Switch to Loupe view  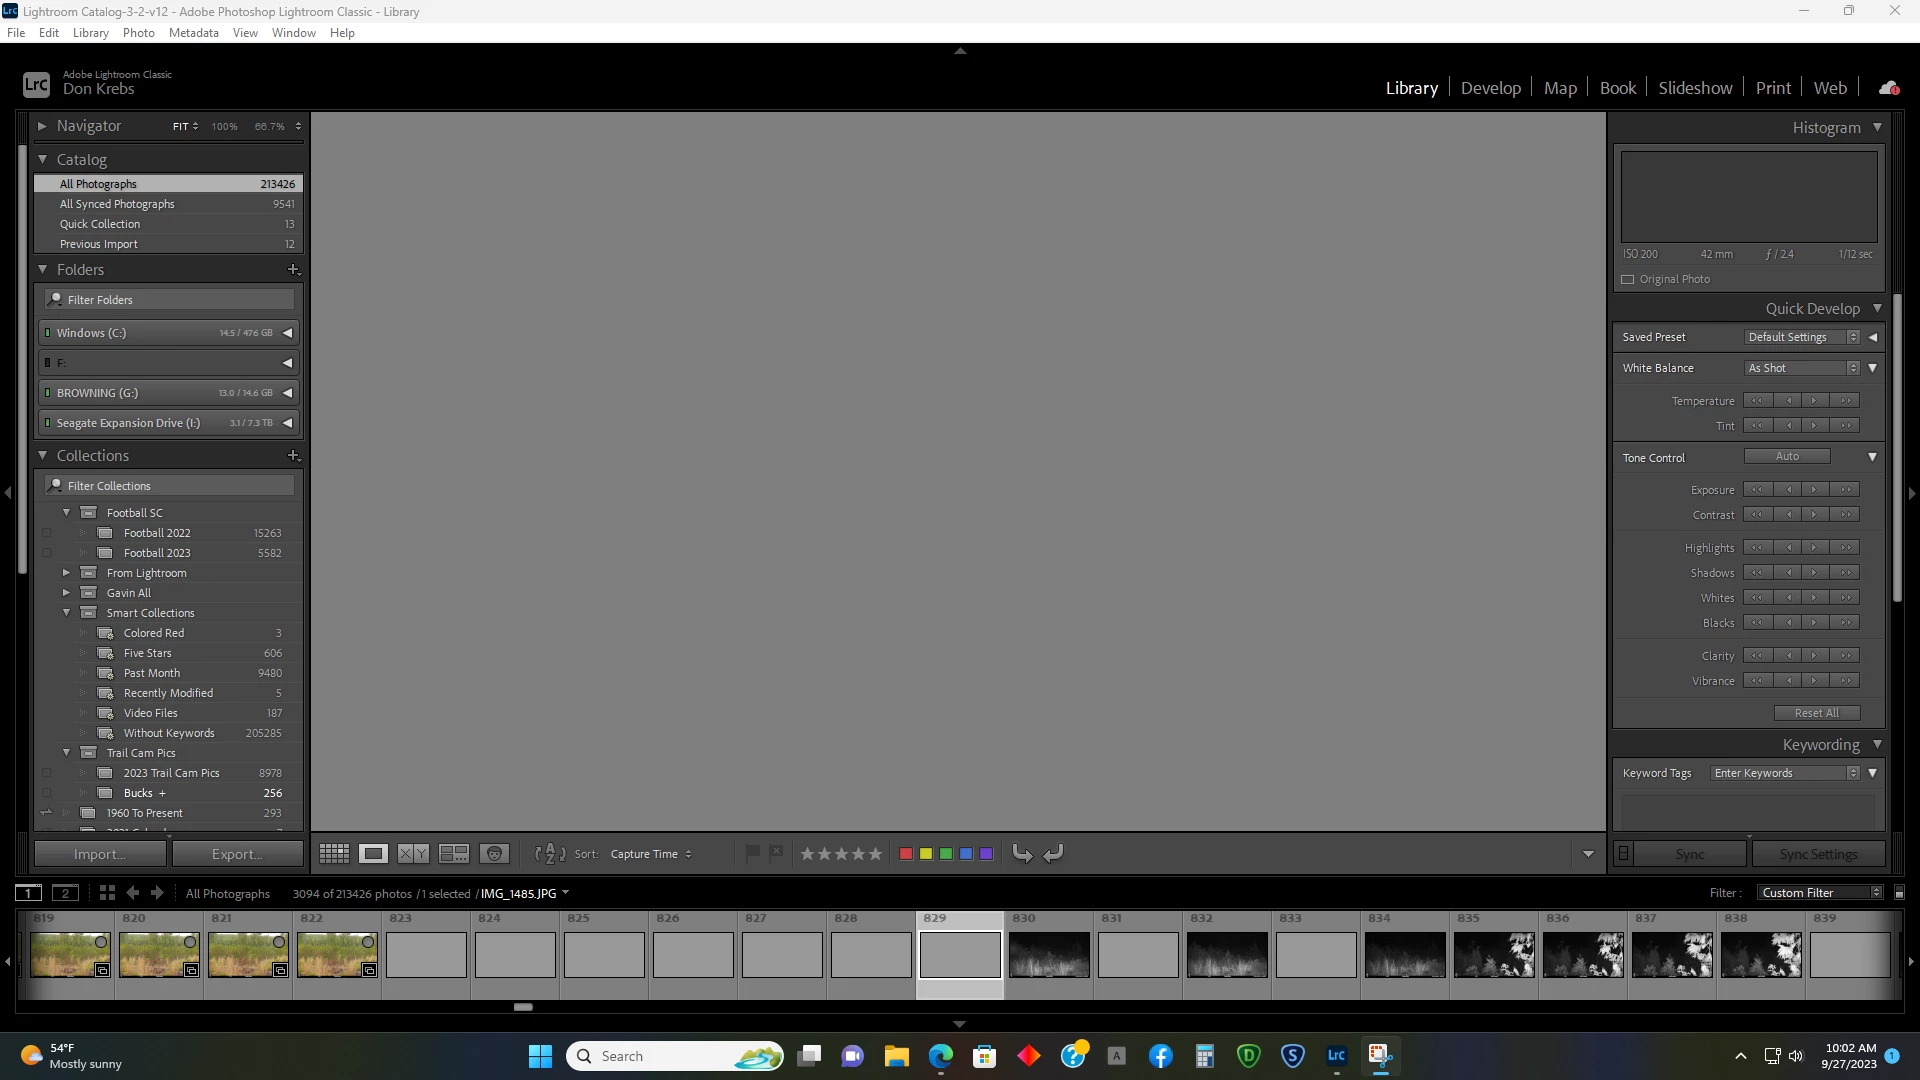tap(374, 854)
